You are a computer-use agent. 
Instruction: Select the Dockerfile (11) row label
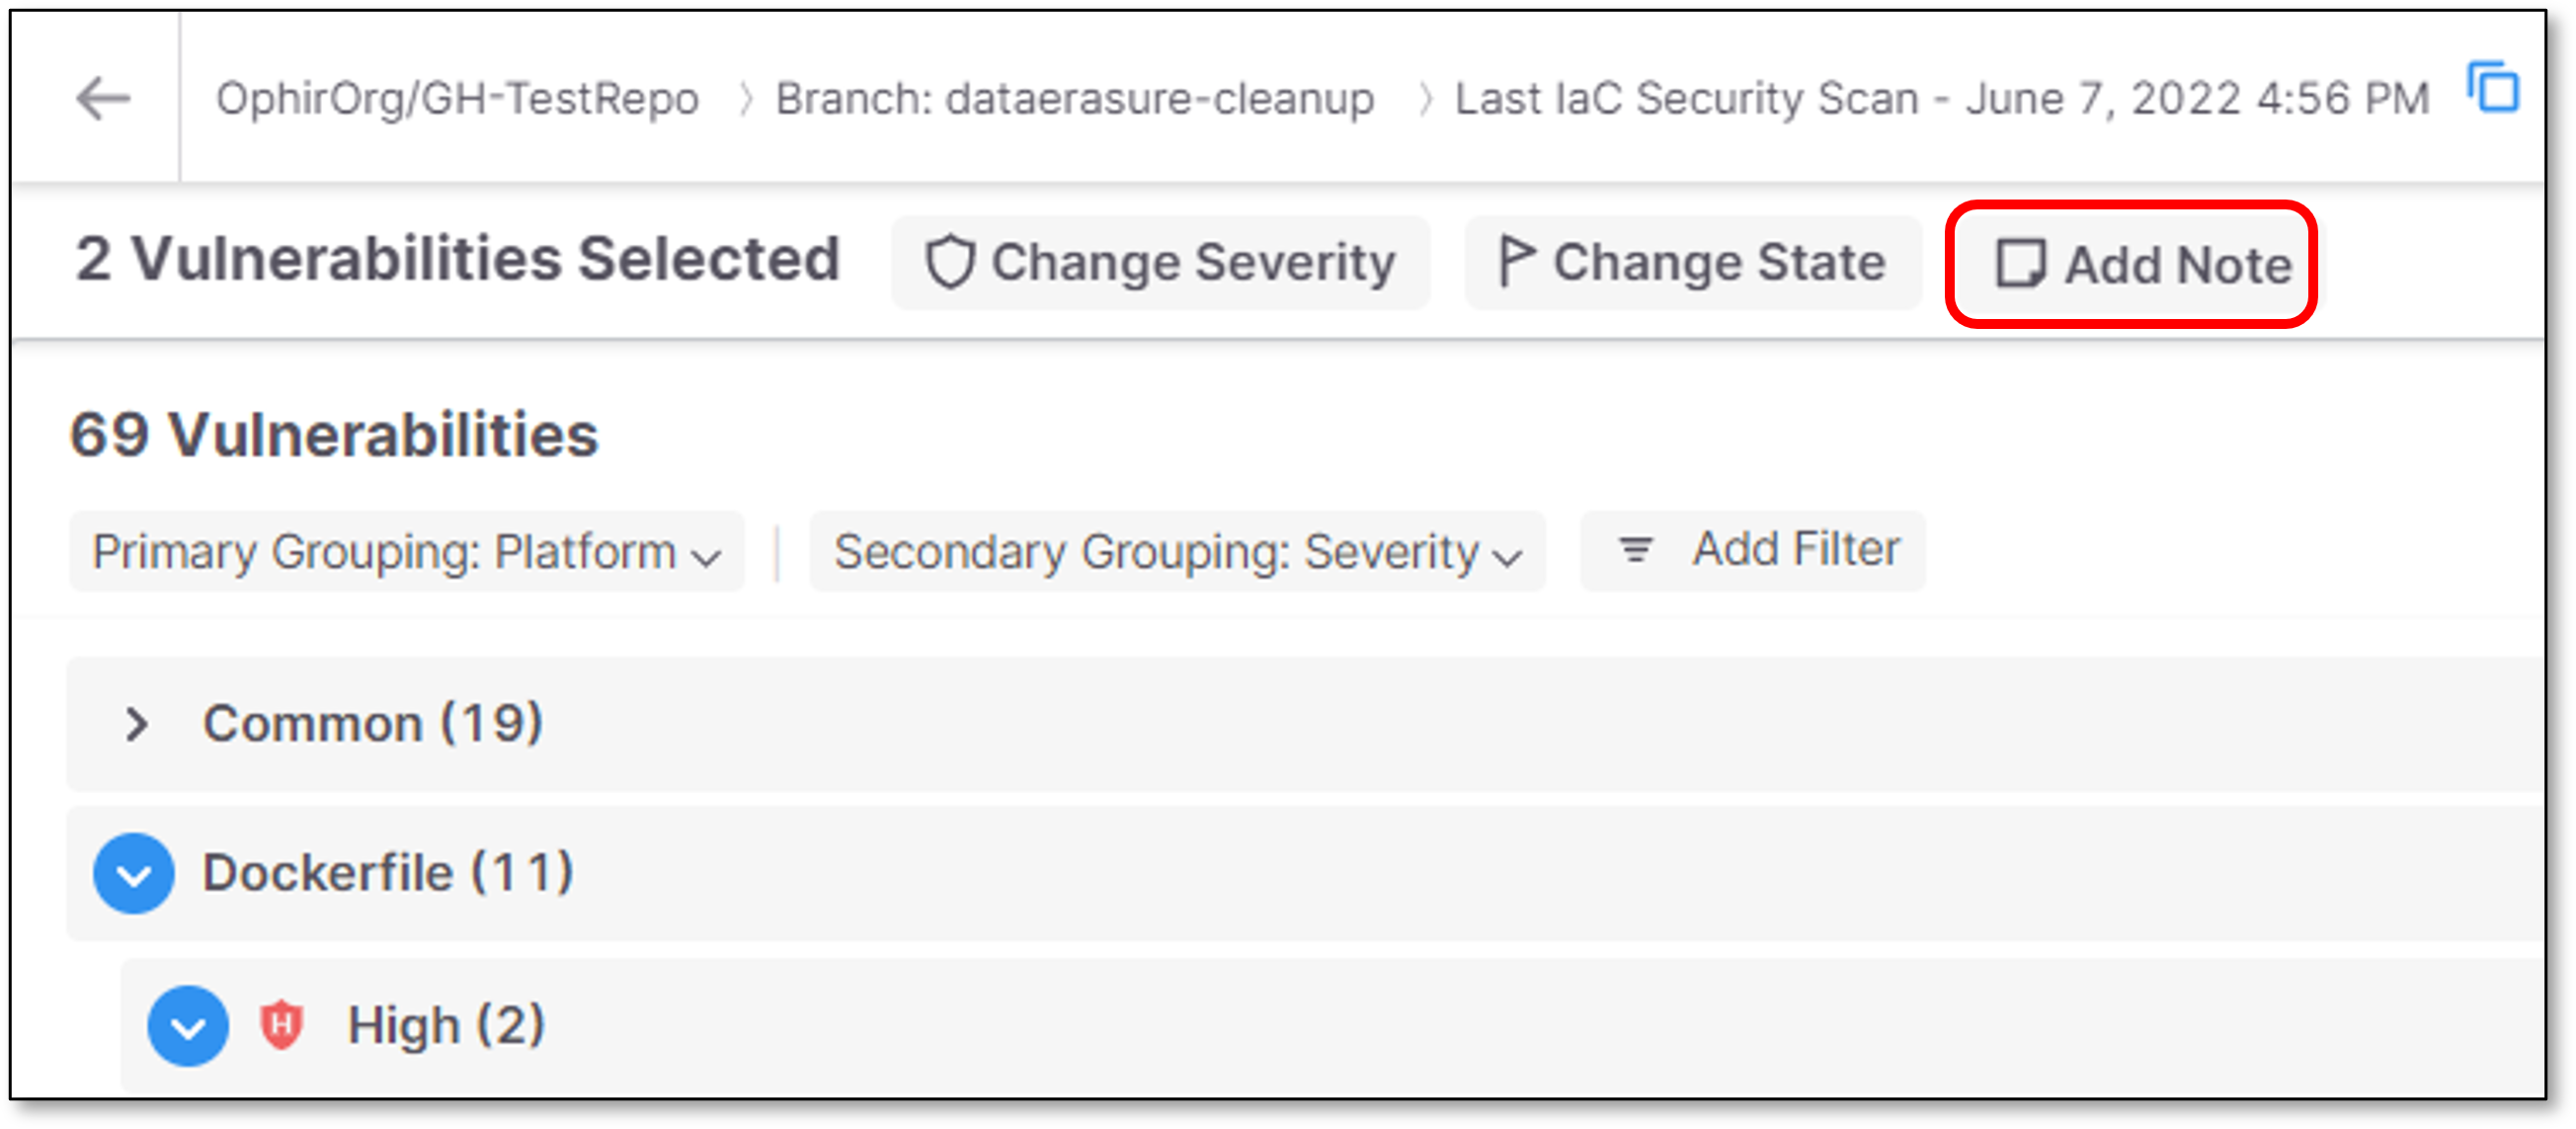(388, 873)
